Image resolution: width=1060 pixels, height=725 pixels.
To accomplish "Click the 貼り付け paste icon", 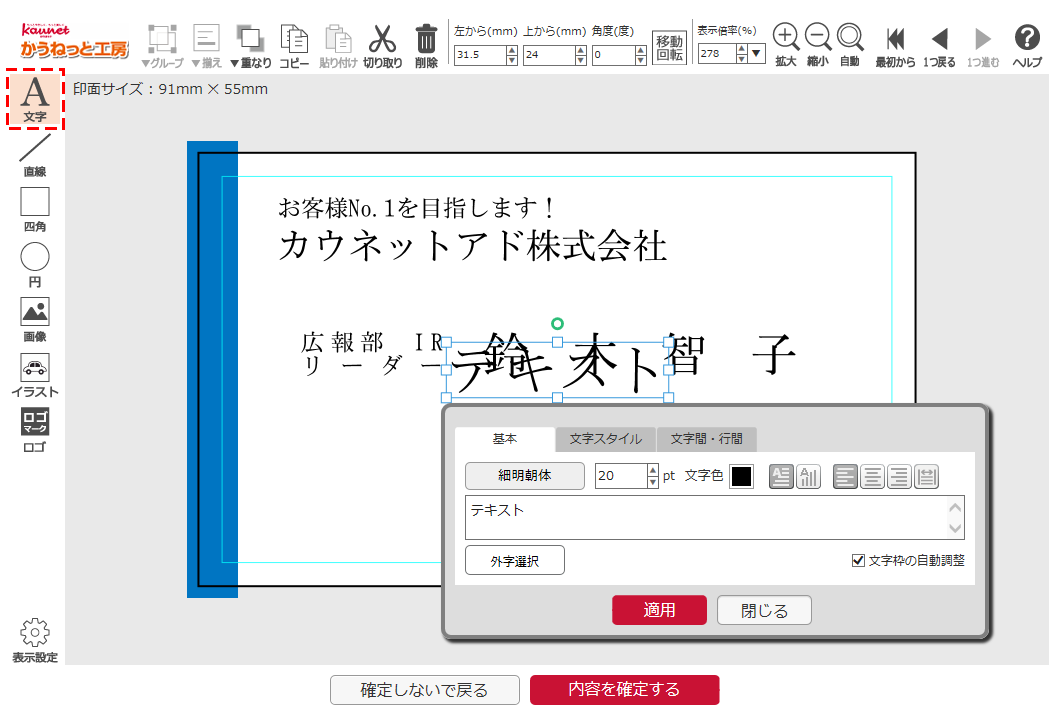I will (338, 46).
